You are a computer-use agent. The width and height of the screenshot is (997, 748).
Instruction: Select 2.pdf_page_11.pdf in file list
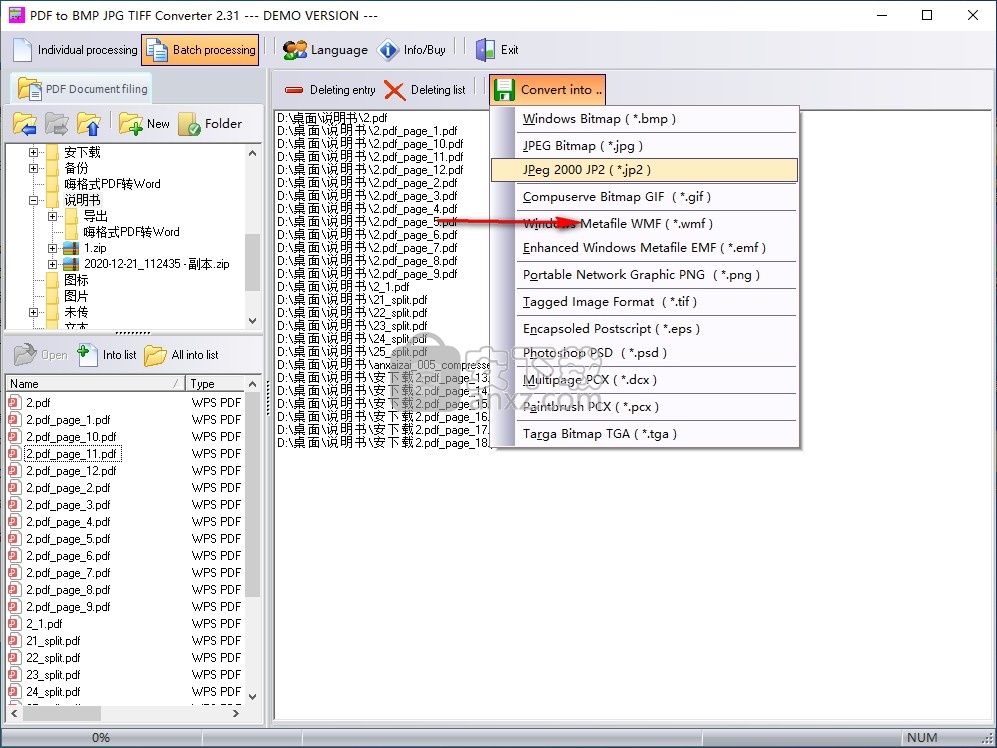click(71, 454)
